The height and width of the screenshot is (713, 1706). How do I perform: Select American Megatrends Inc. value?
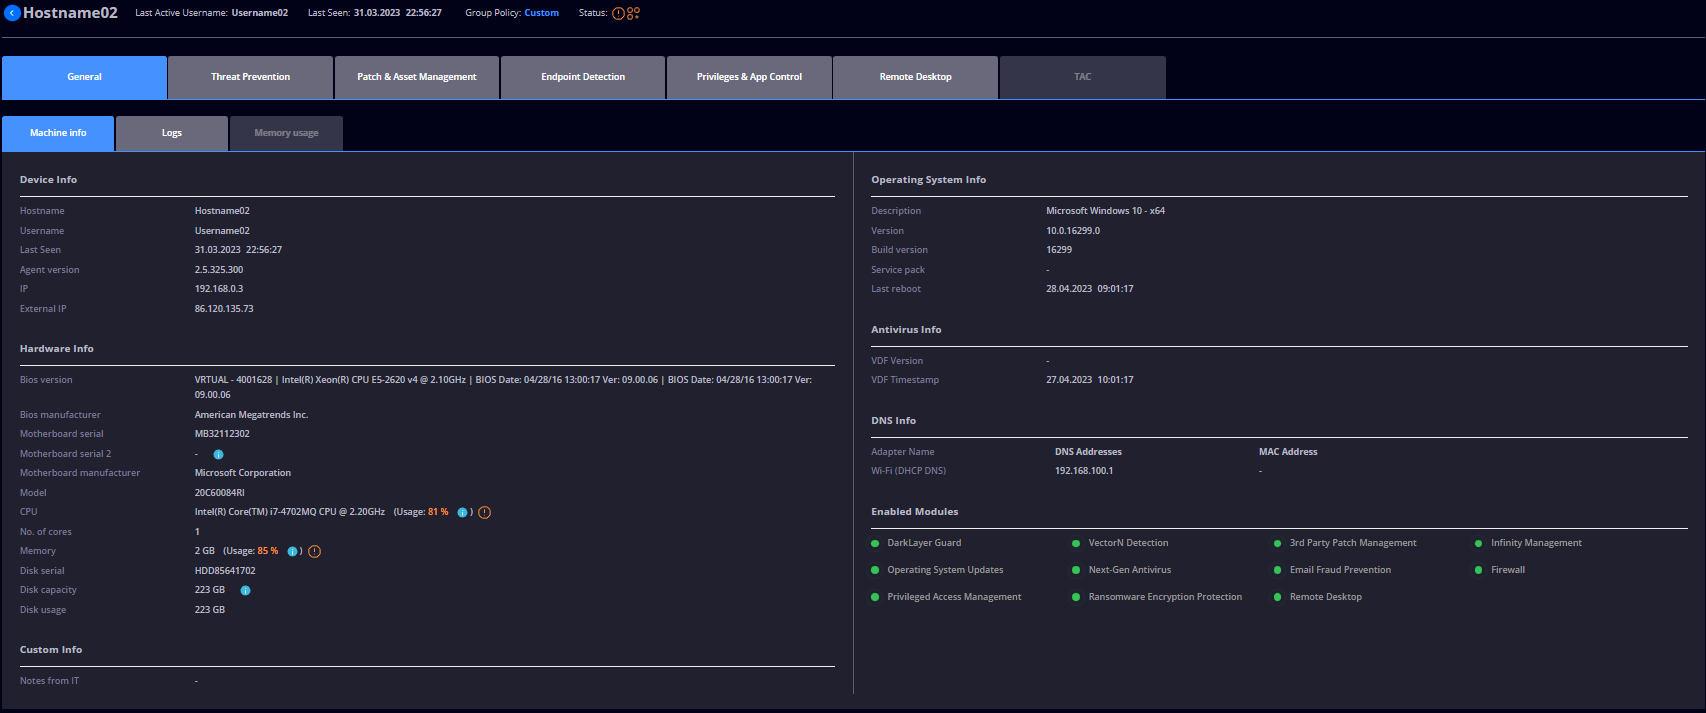[x=251, y=415]
